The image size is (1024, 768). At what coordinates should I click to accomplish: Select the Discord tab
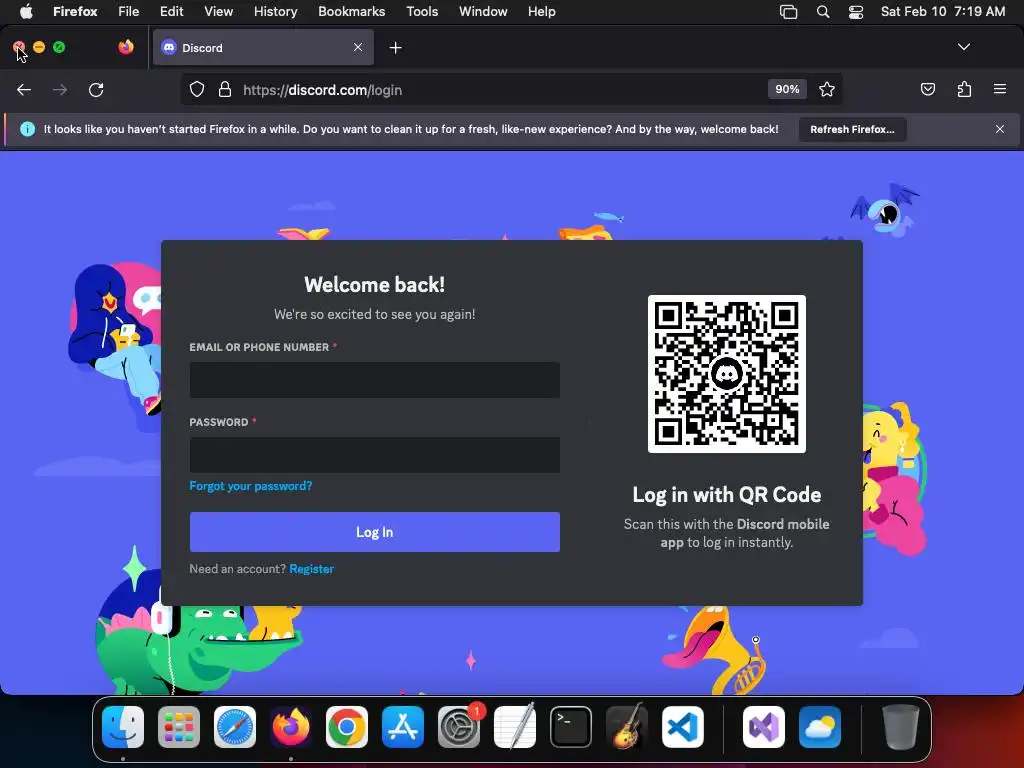263,47
